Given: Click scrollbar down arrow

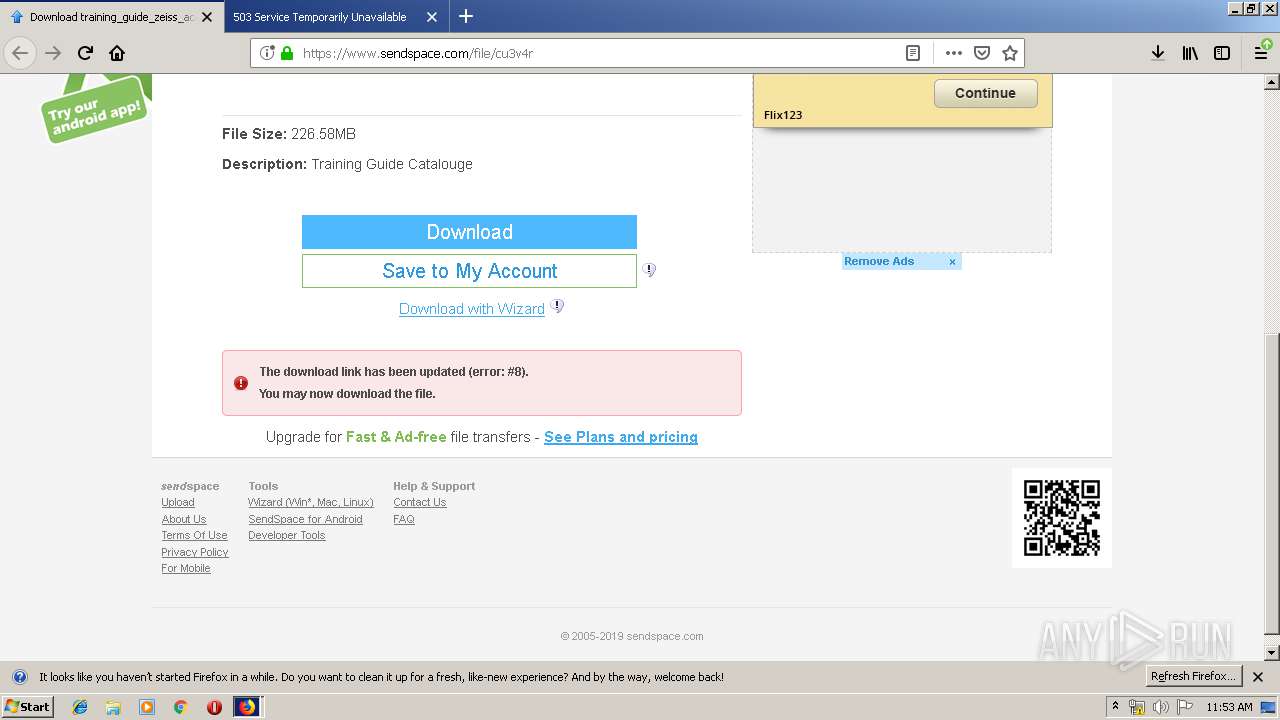Looking at the screenshot, I should [1272, 653].
